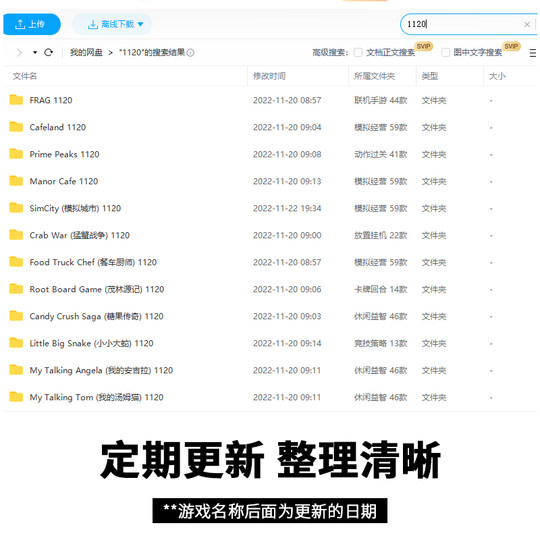Screen dimensions: 540x540
Task: Enable the 文档正文搜索 checkbox
Action: coord(358,52)
